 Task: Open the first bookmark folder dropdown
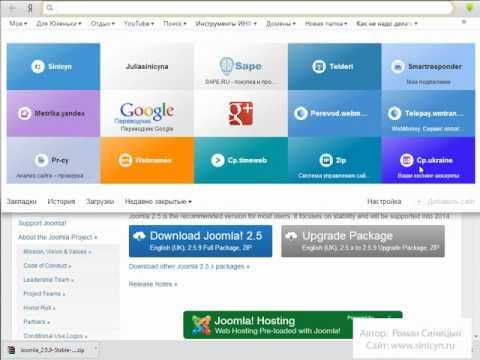pos(18,24)
